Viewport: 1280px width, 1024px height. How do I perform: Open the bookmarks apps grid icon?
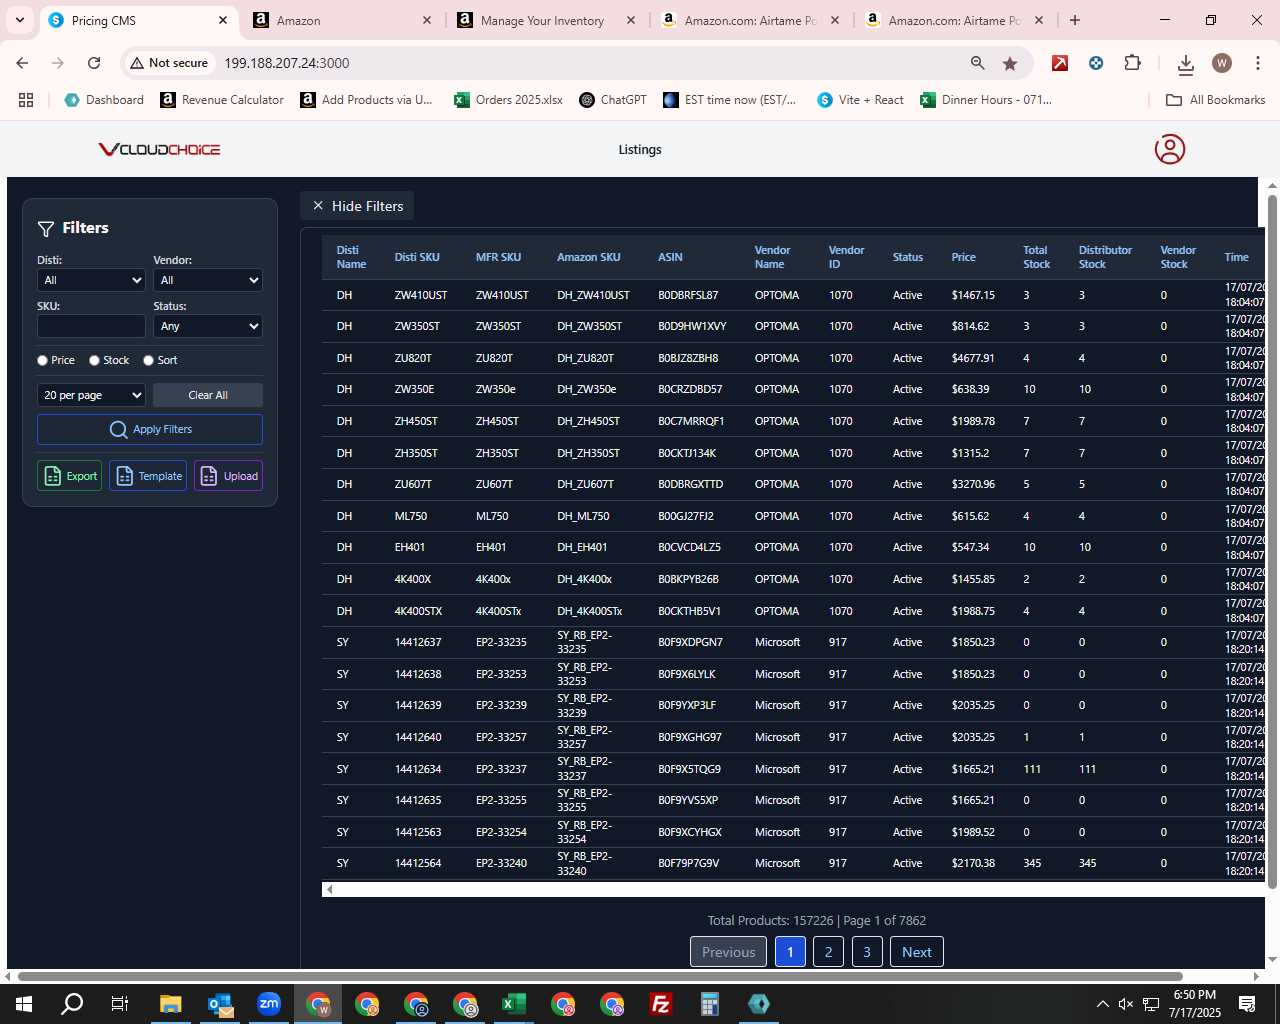pyautogui.click(x=26, y=100)
